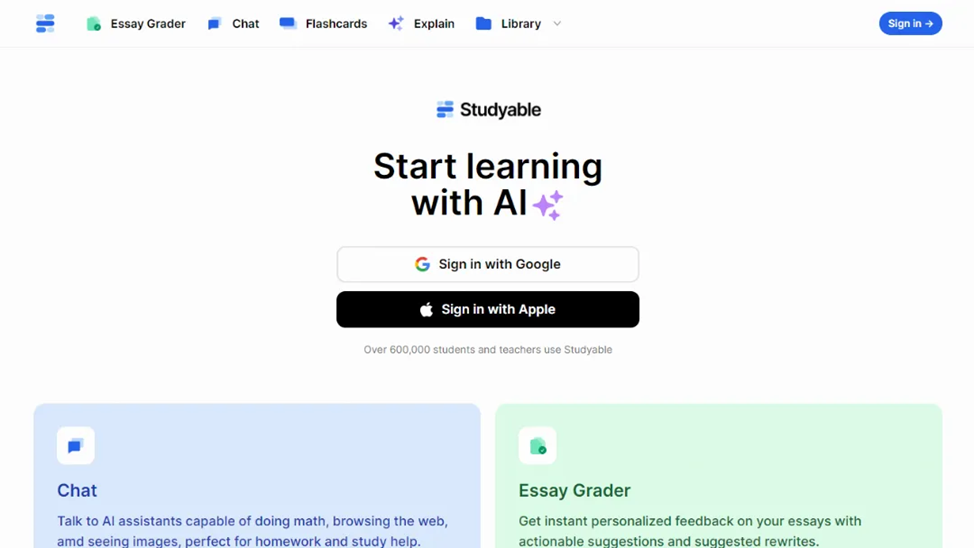The width and height of the screenshot is (974, 548).
Task: Click the Studyable logo icon in navbar
Action: pyautogui.click(x=45, y=24)
